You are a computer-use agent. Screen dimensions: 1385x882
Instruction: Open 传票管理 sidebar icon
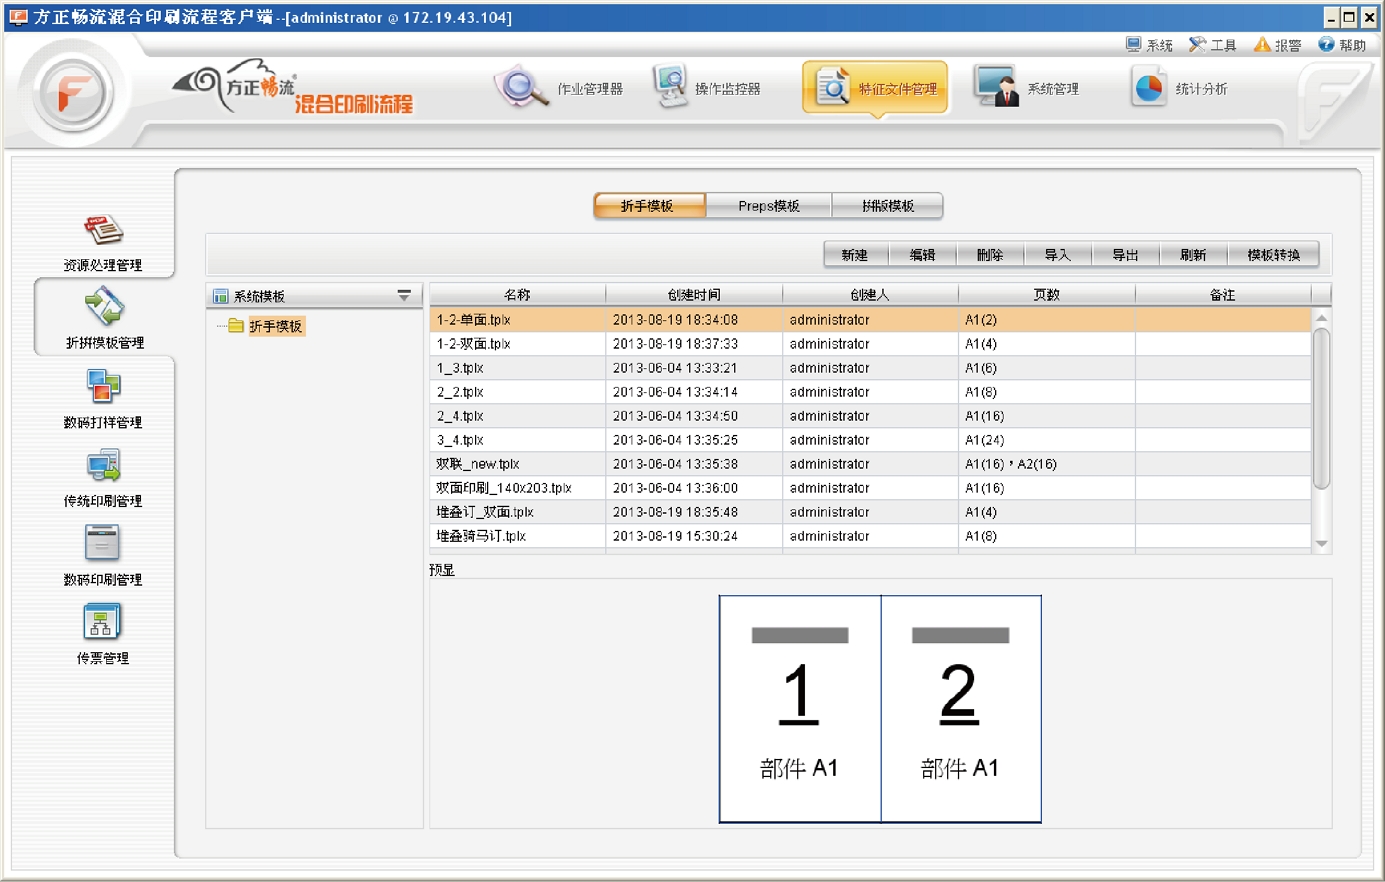[103, 623]
